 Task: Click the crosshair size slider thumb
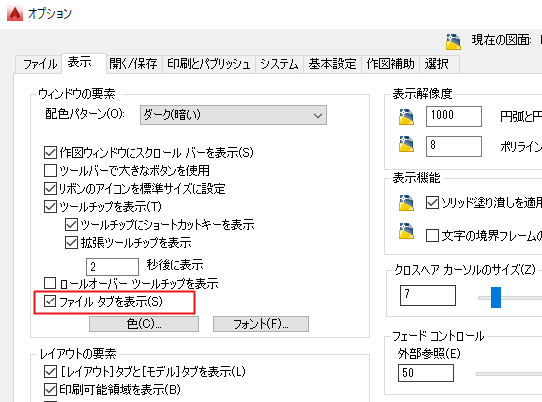(496, 297)
